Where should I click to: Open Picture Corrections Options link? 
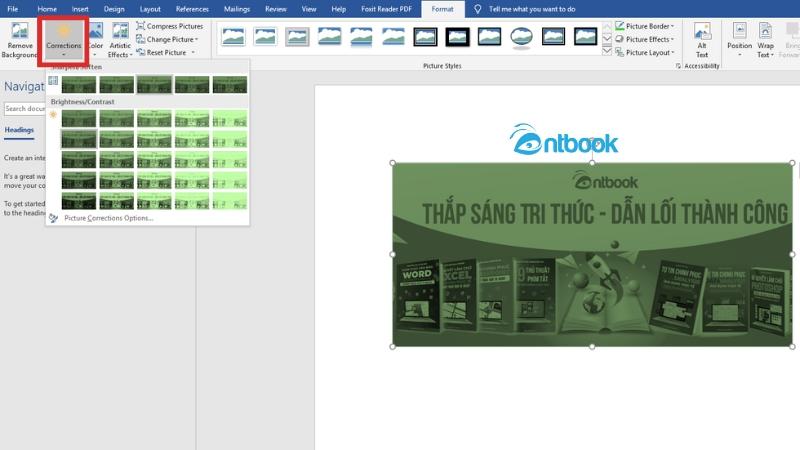[108, 218]
